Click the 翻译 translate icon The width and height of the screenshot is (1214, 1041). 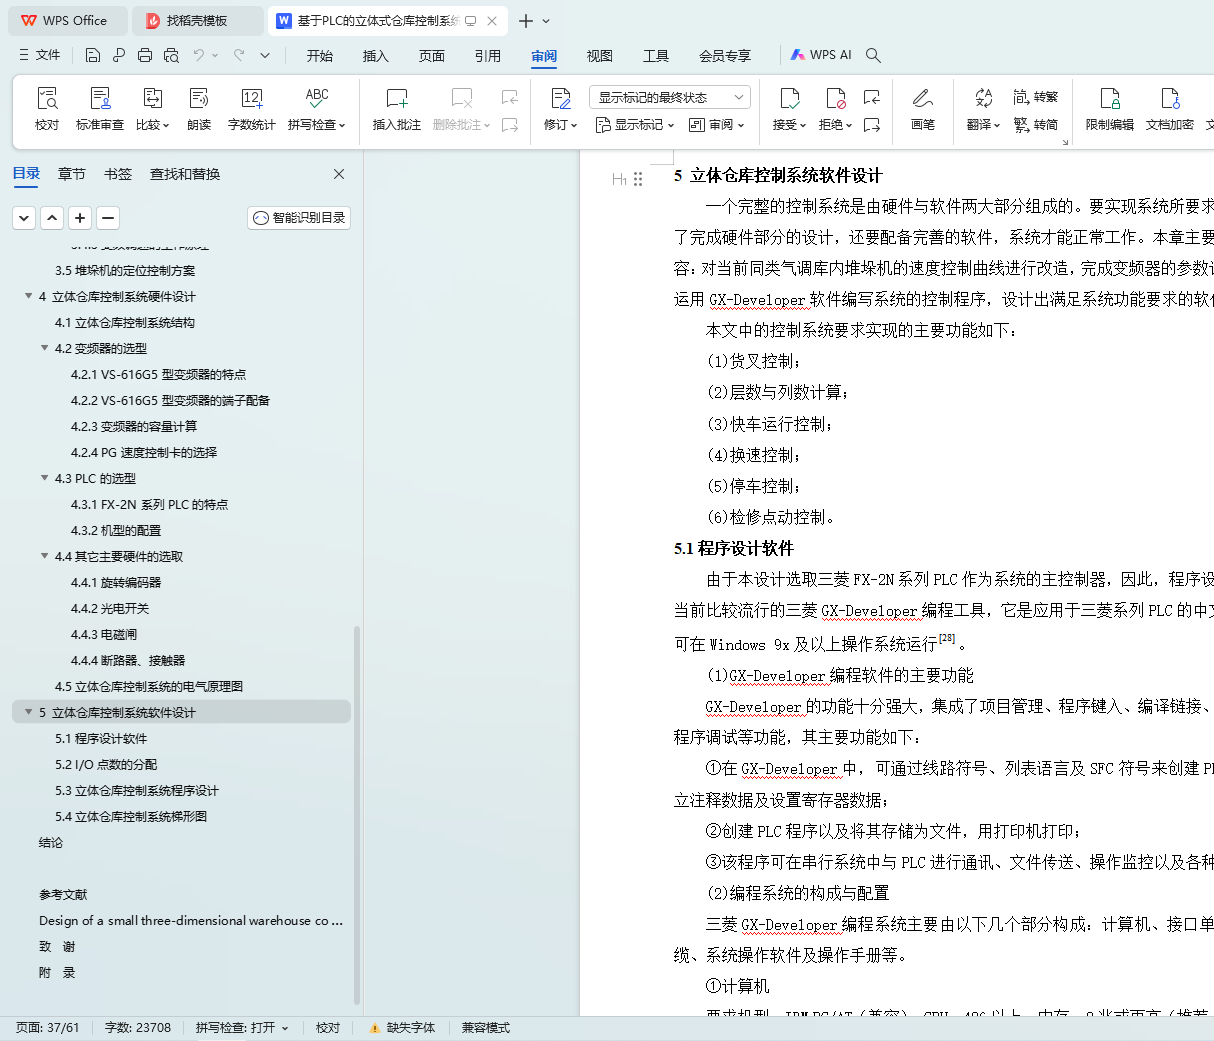tap(983, 98)
